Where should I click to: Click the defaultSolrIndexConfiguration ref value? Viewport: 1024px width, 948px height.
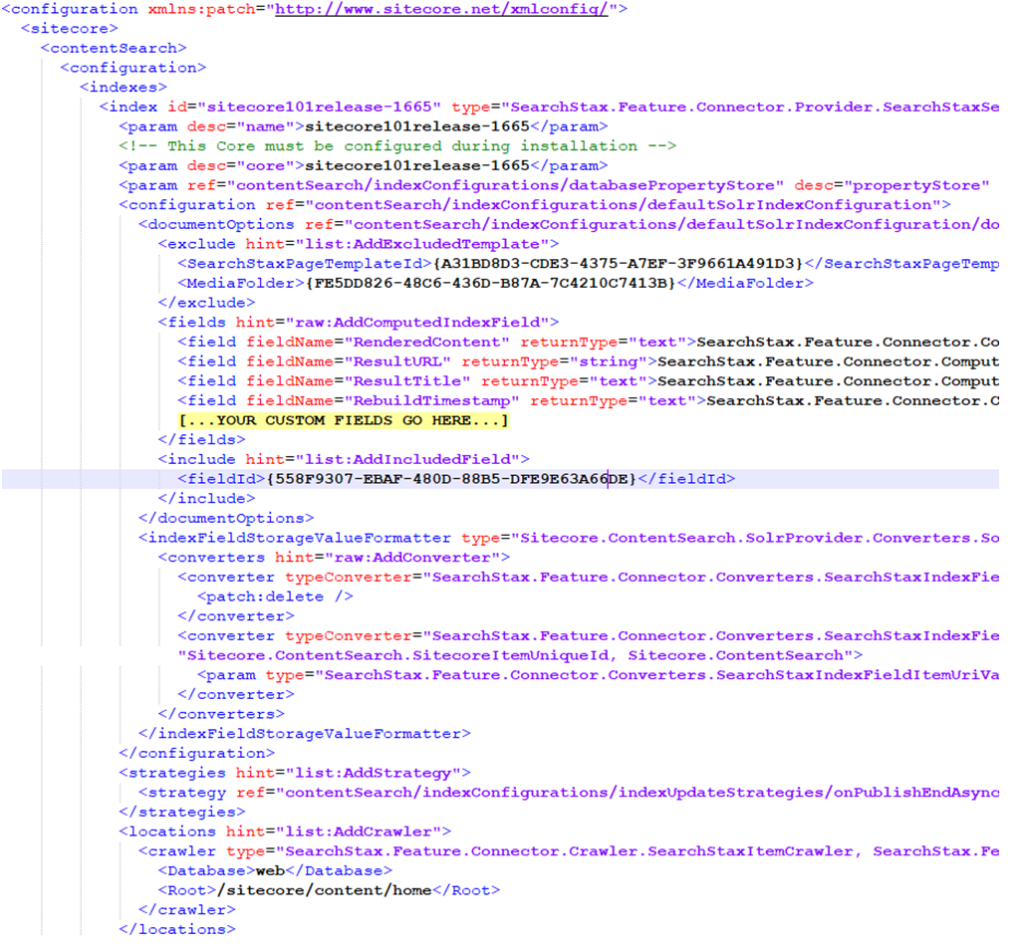click(x=623, y=205)
